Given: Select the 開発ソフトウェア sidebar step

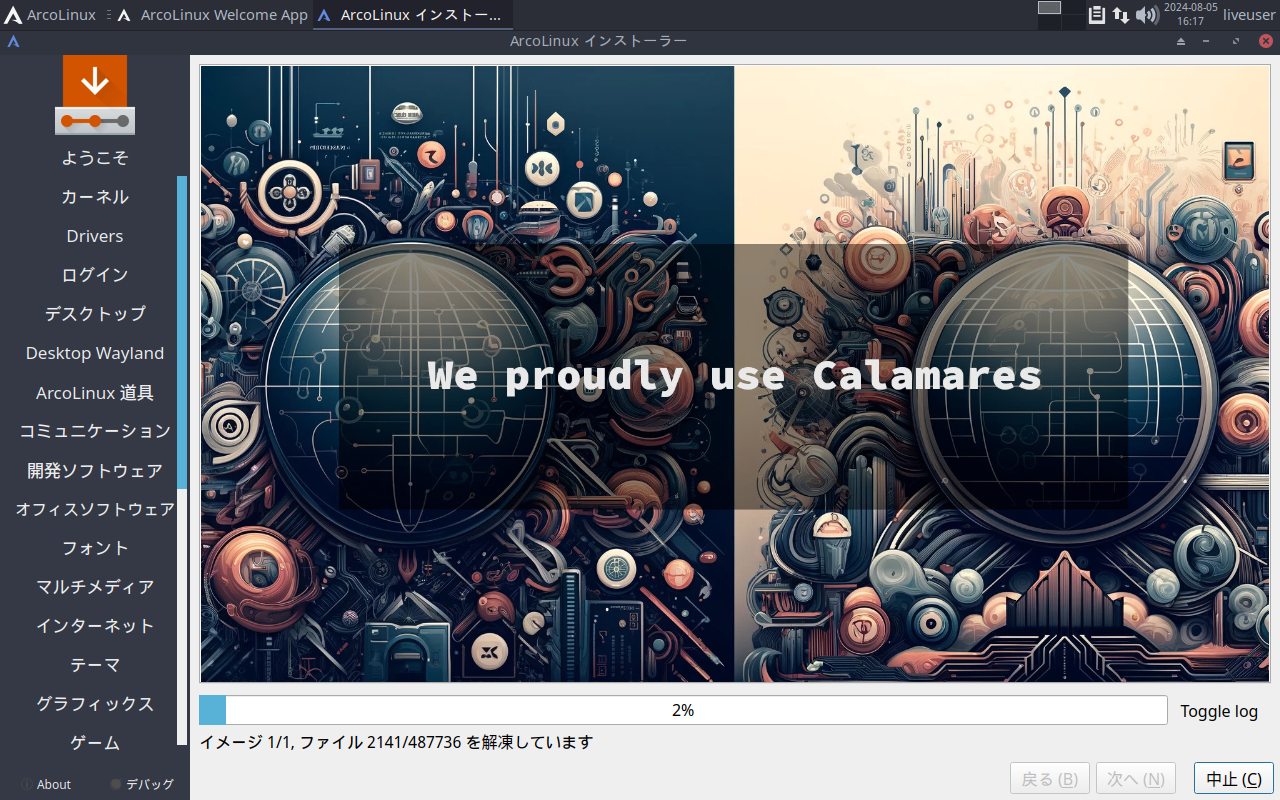Looking at the screenshot, I should click(x=95, y=470).
